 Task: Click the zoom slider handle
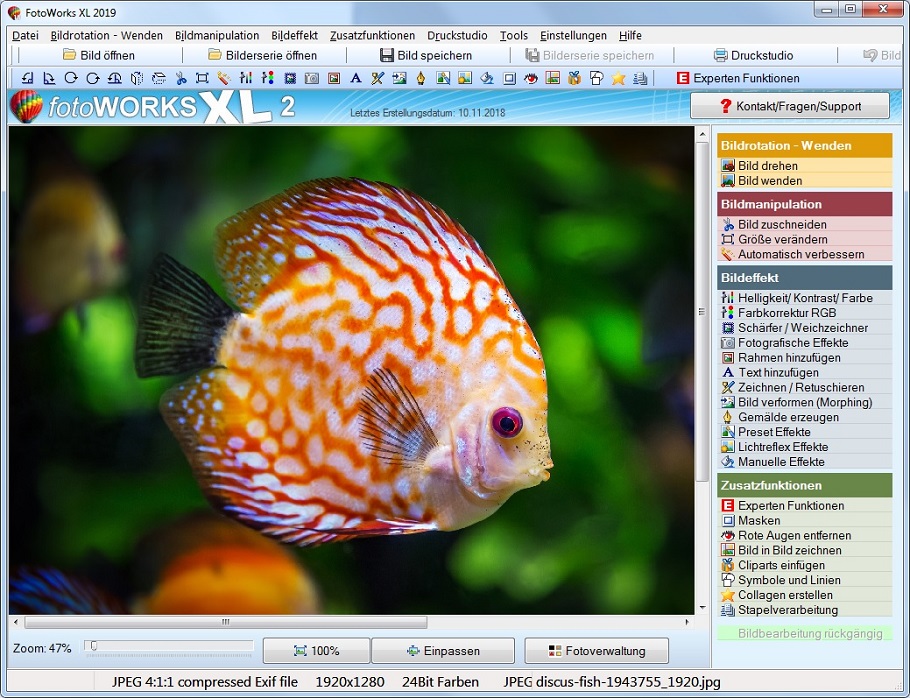click(93, 647)
